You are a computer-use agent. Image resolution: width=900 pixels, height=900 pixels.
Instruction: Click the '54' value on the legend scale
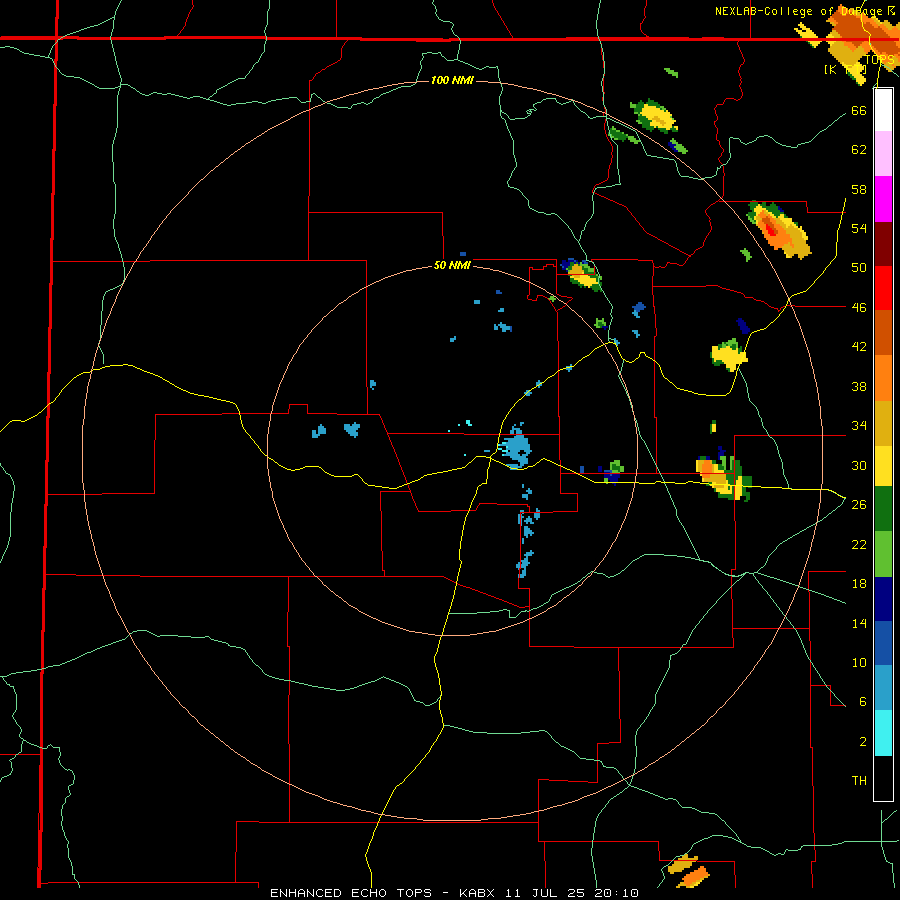click(859, 228)
